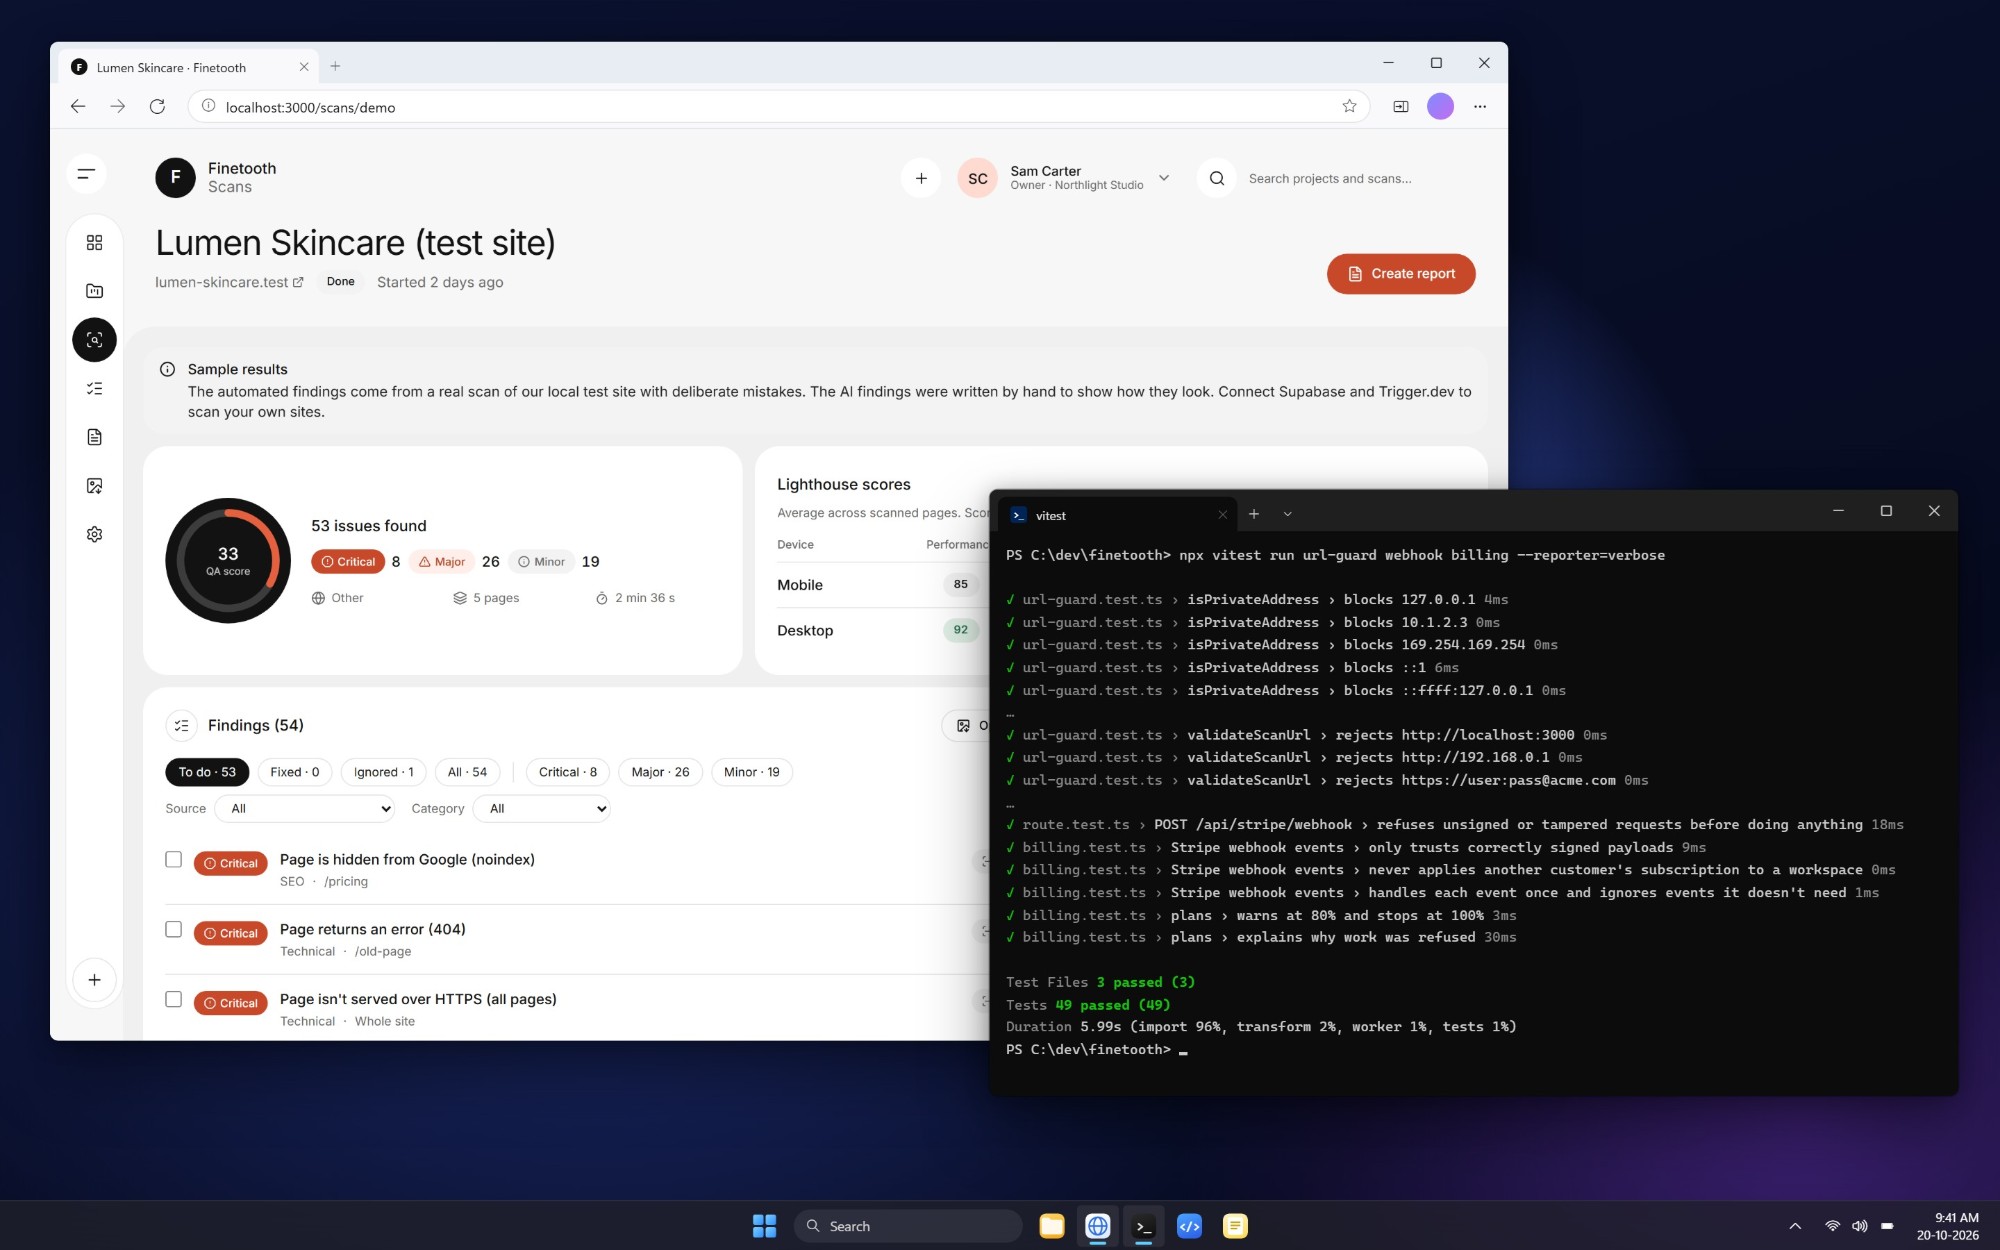Screen dimensions: 2000x1250
Task: Open the browser split screen icon
Action: [x=1401, y=106]
